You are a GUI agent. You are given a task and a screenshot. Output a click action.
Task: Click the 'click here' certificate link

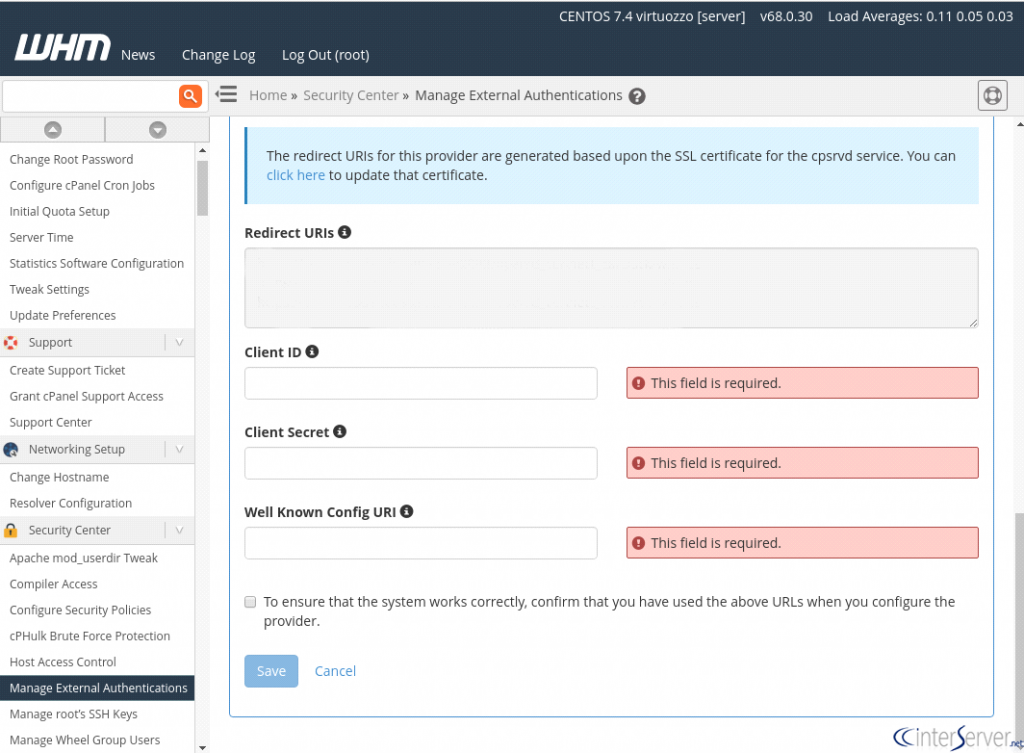click(295, 175)
